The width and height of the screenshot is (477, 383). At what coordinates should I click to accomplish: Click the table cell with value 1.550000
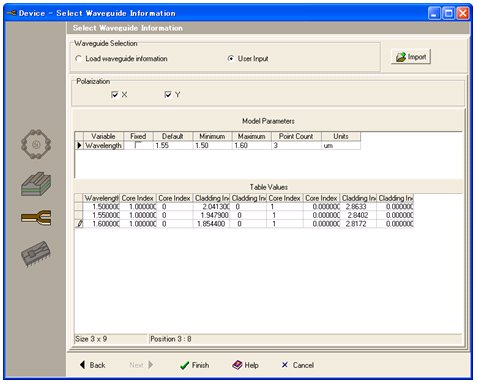click(101, 215)
